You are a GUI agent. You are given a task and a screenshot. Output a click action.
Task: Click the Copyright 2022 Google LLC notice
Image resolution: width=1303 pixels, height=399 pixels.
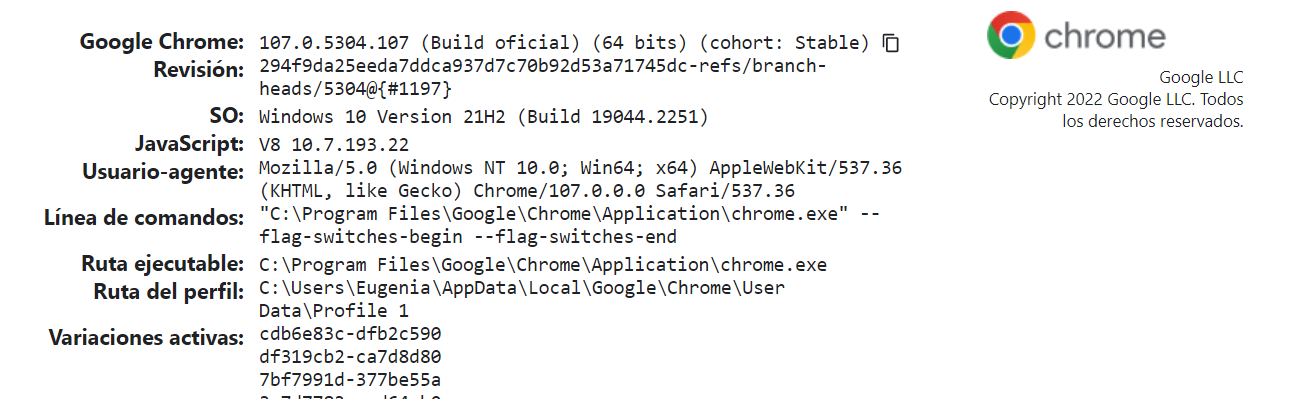point(1116,110)
